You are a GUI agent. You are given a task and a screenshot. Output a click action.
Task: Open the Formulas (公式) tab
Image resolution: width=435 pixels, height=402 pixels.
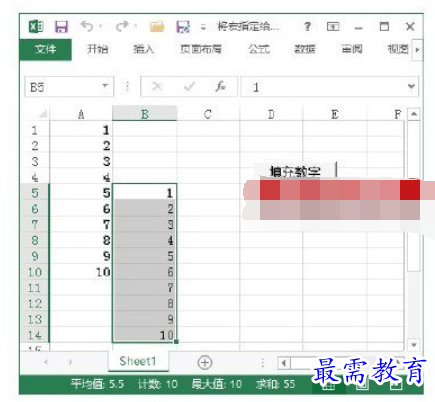(259, 49)
